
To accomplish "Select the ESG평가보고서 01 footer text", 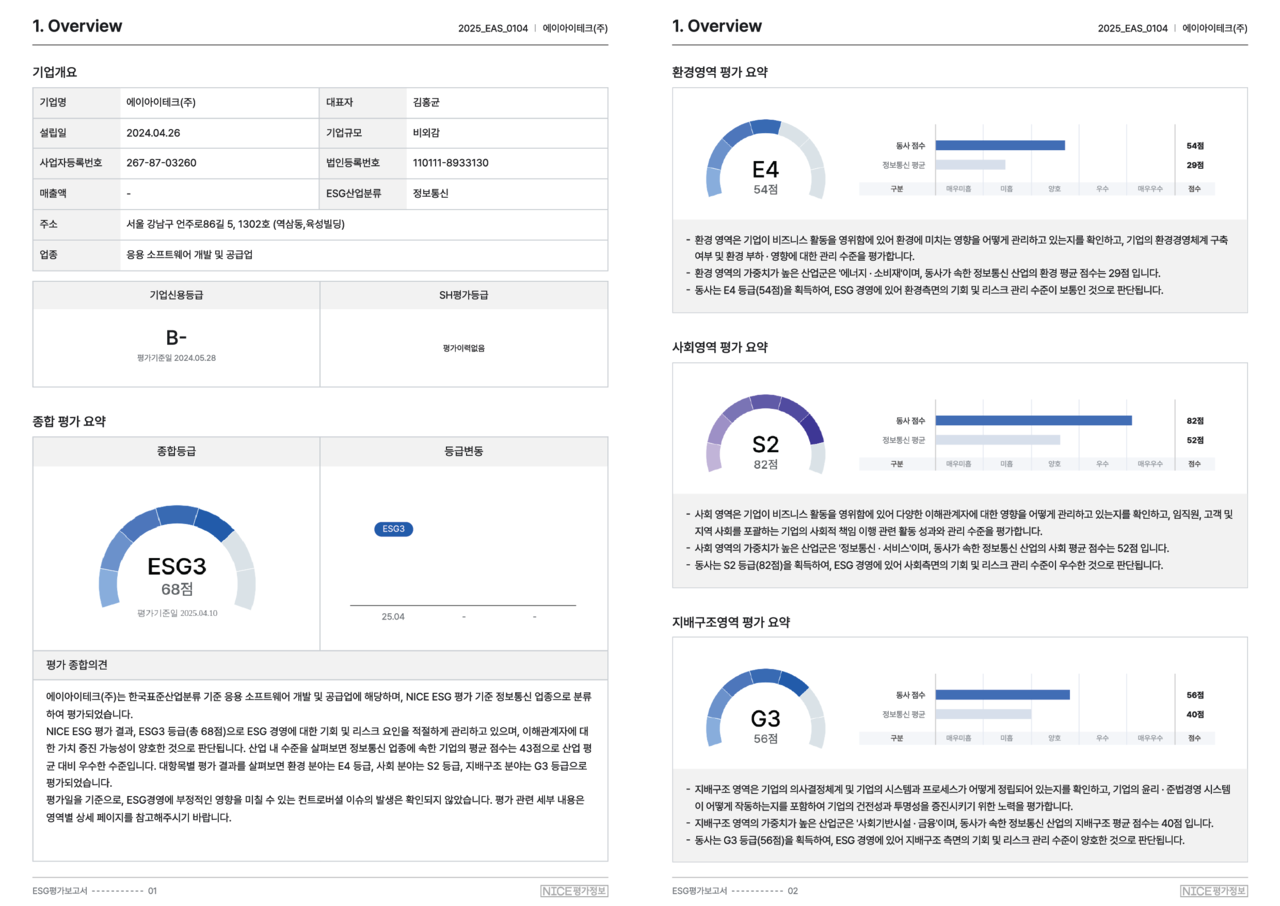I will 95,891.
